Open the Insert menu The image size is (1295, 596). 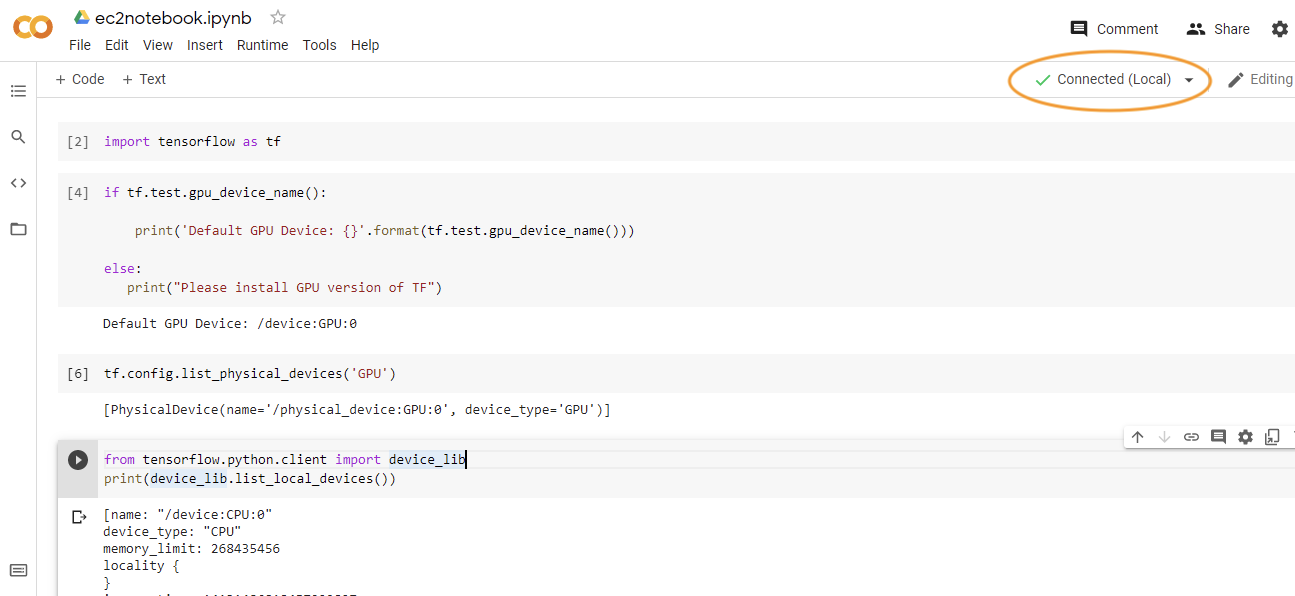click(x=205, y=45)
